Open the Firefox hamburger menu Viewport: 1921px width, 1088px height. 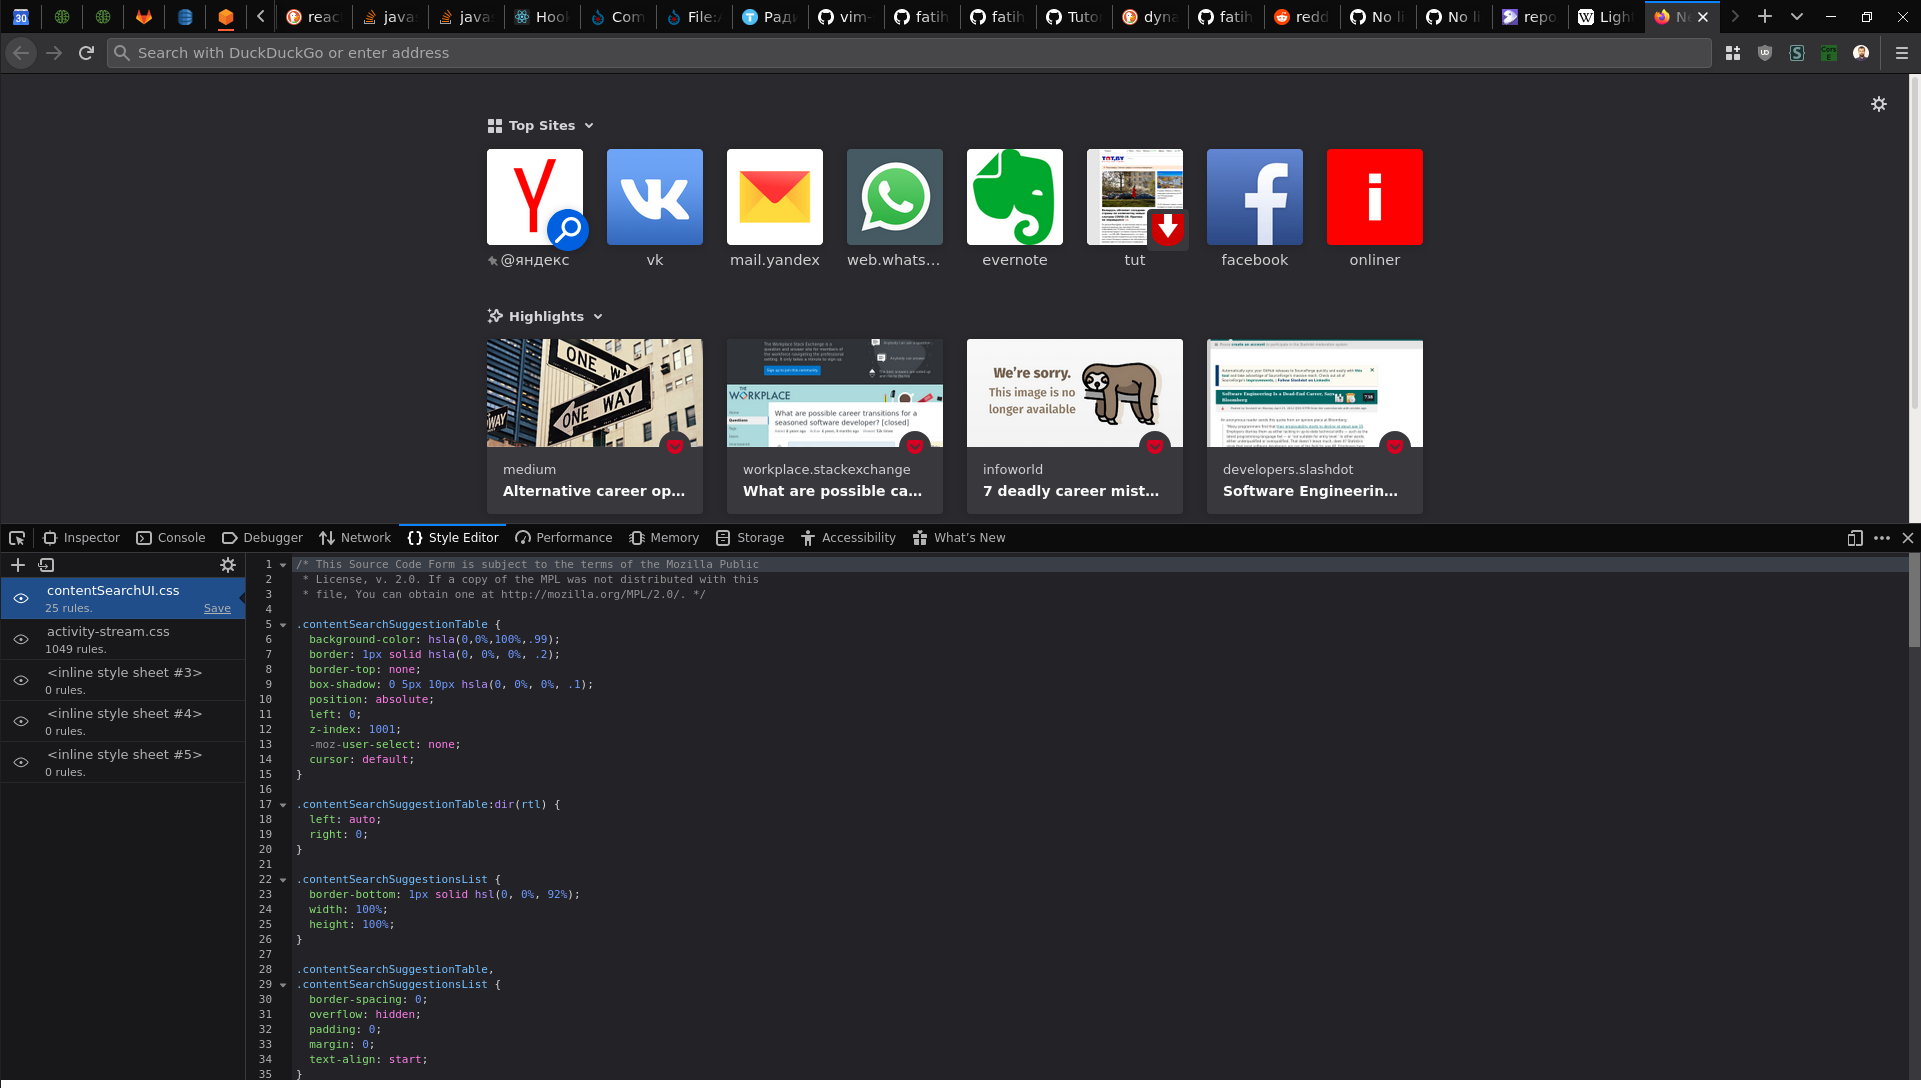(x=1902, y=53)
